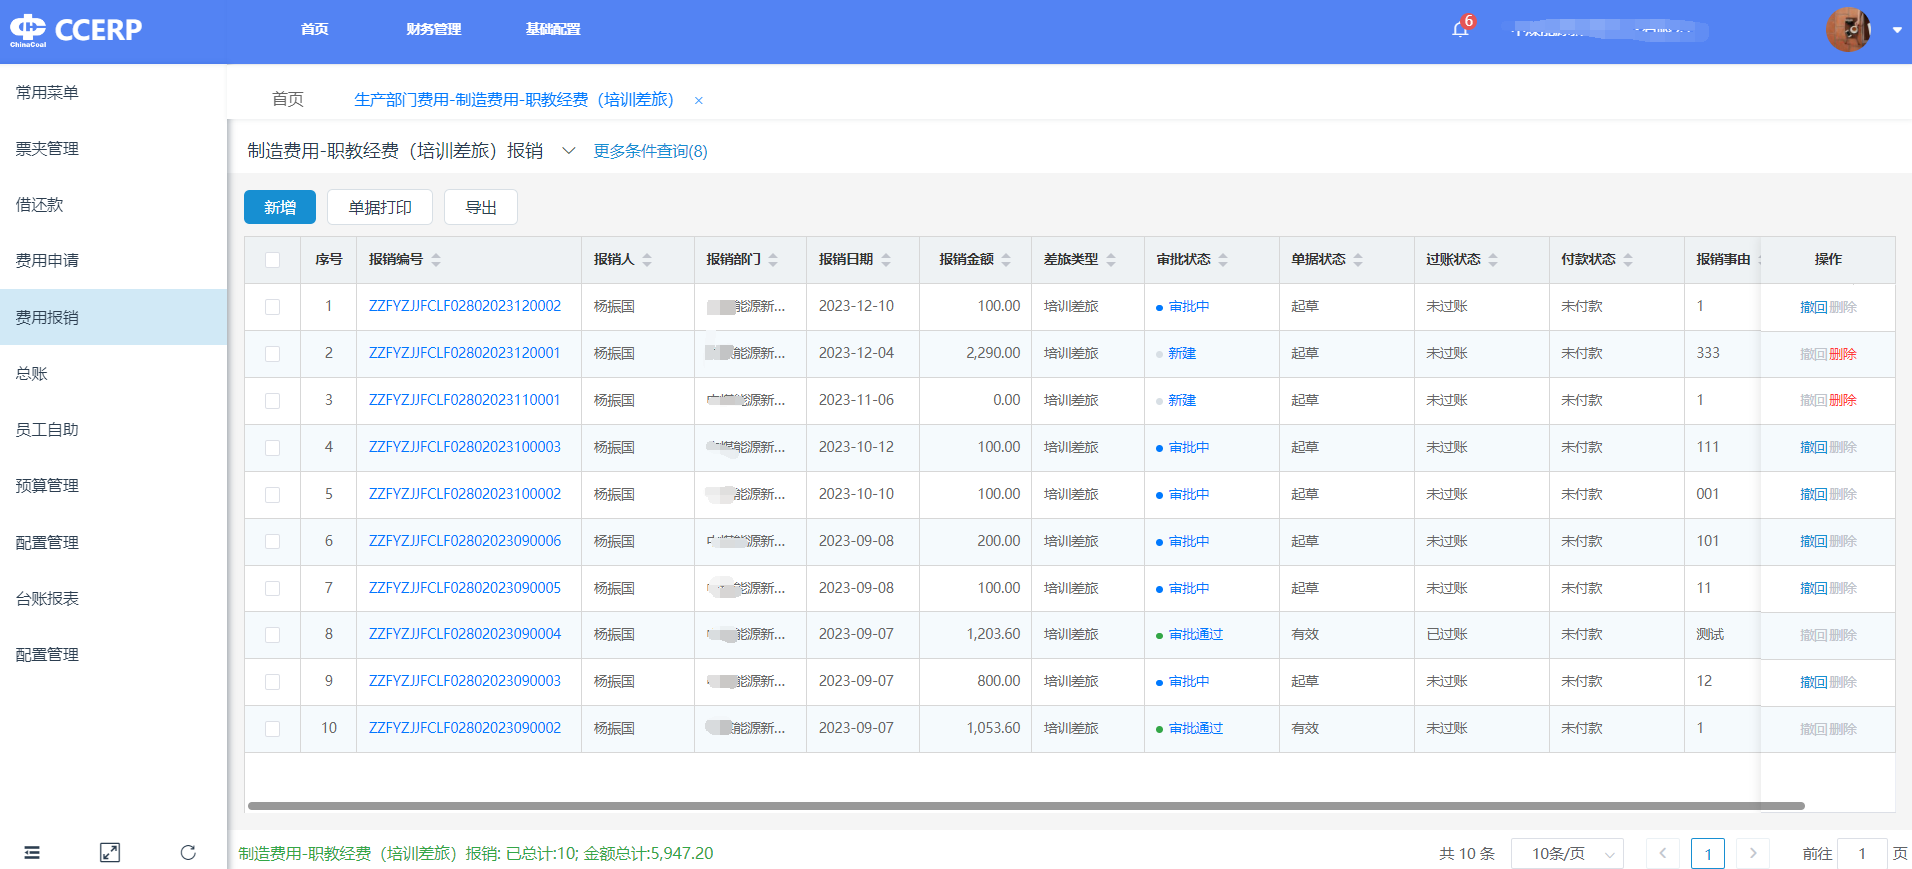This screenshot has width=1912, height=869.
Task: Click the 单据打印 button
Action: coord(380,207)
